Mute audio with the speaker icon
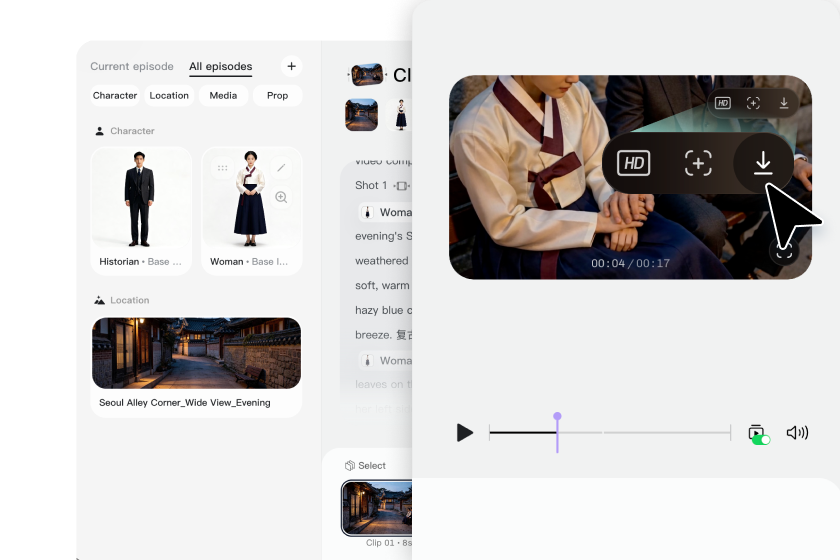The image size is (840, 560). click(x=797, y=432)
